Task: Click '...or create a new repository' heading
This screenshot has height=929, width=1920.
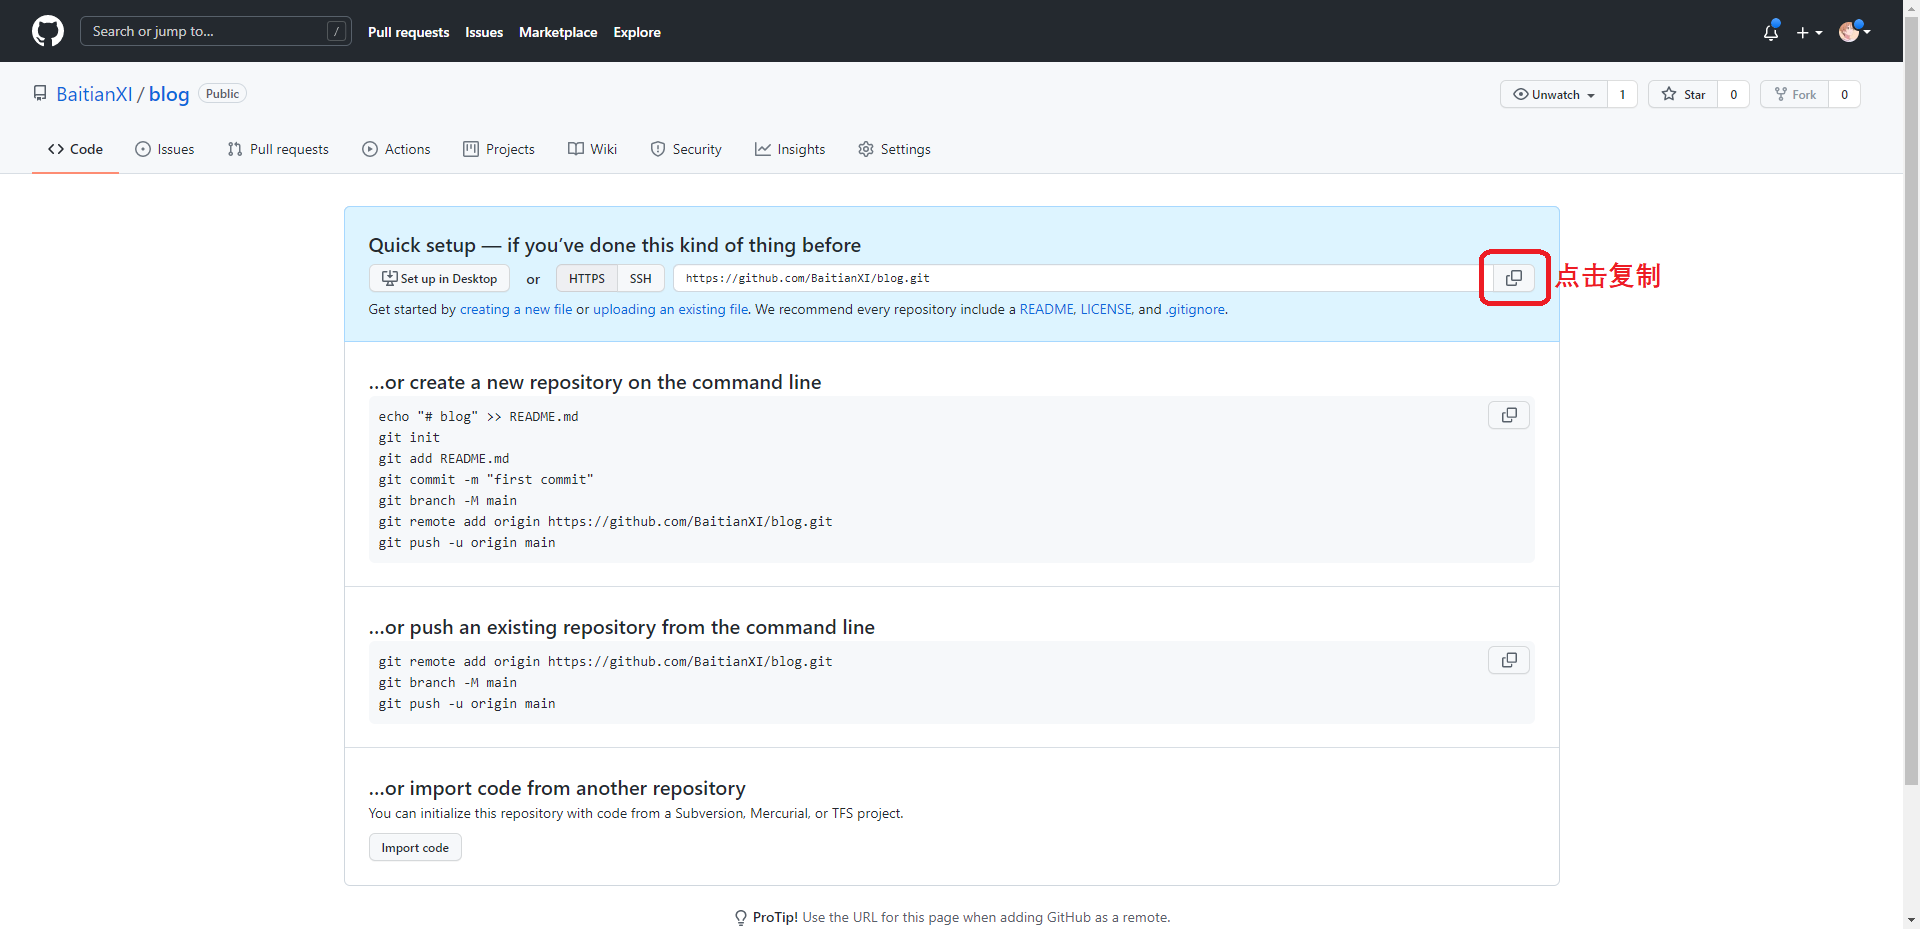Action: [x=595, y=382]
